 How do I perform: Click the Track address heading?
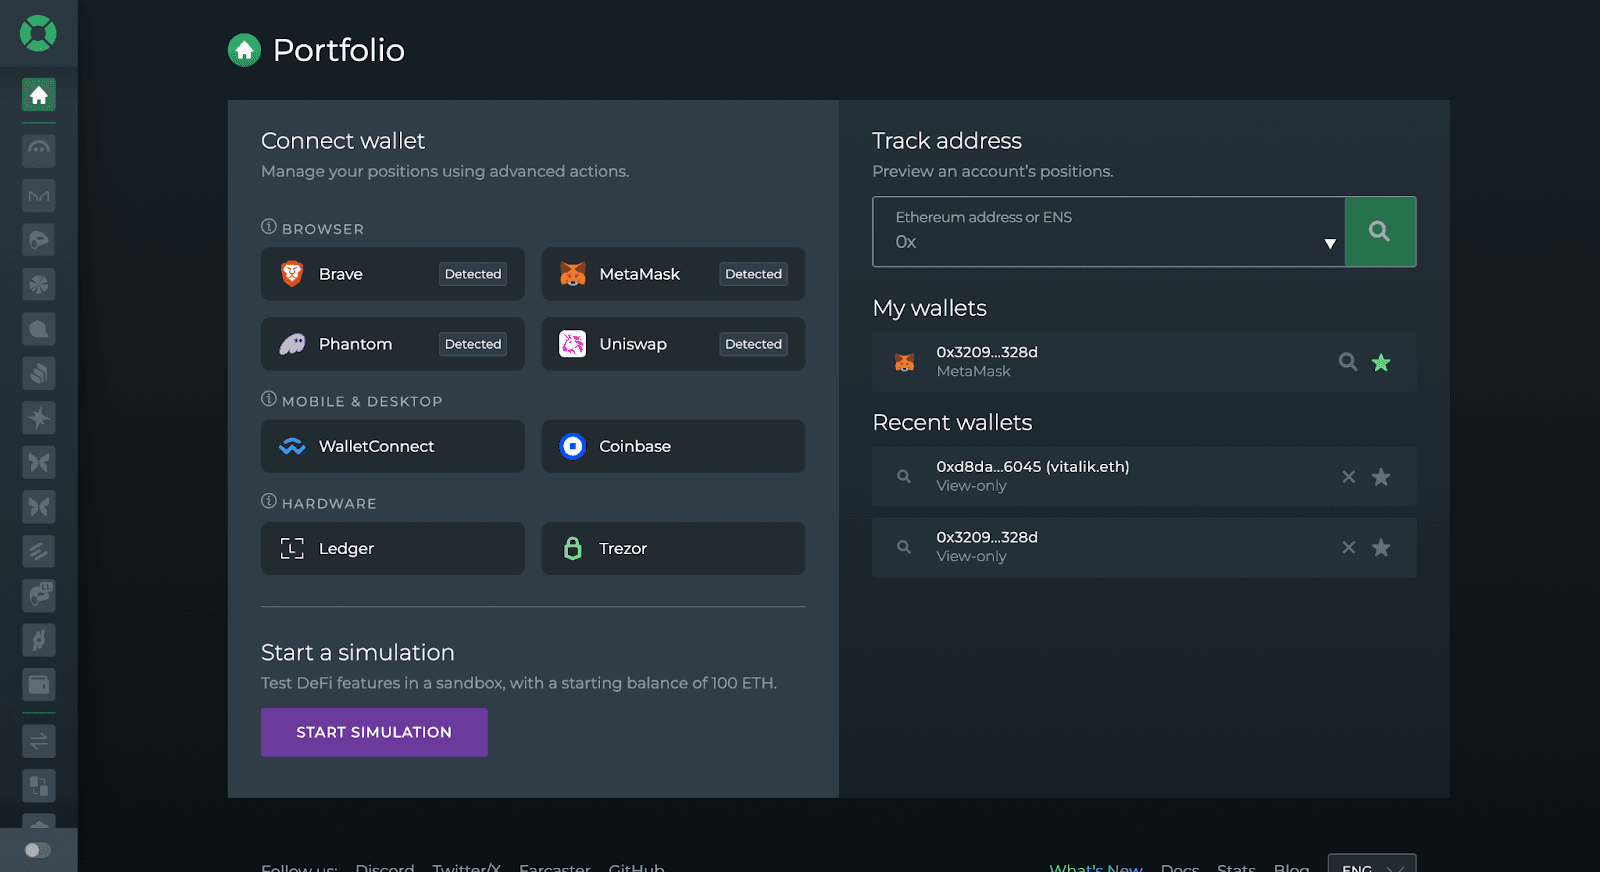(x=947, y=141)
